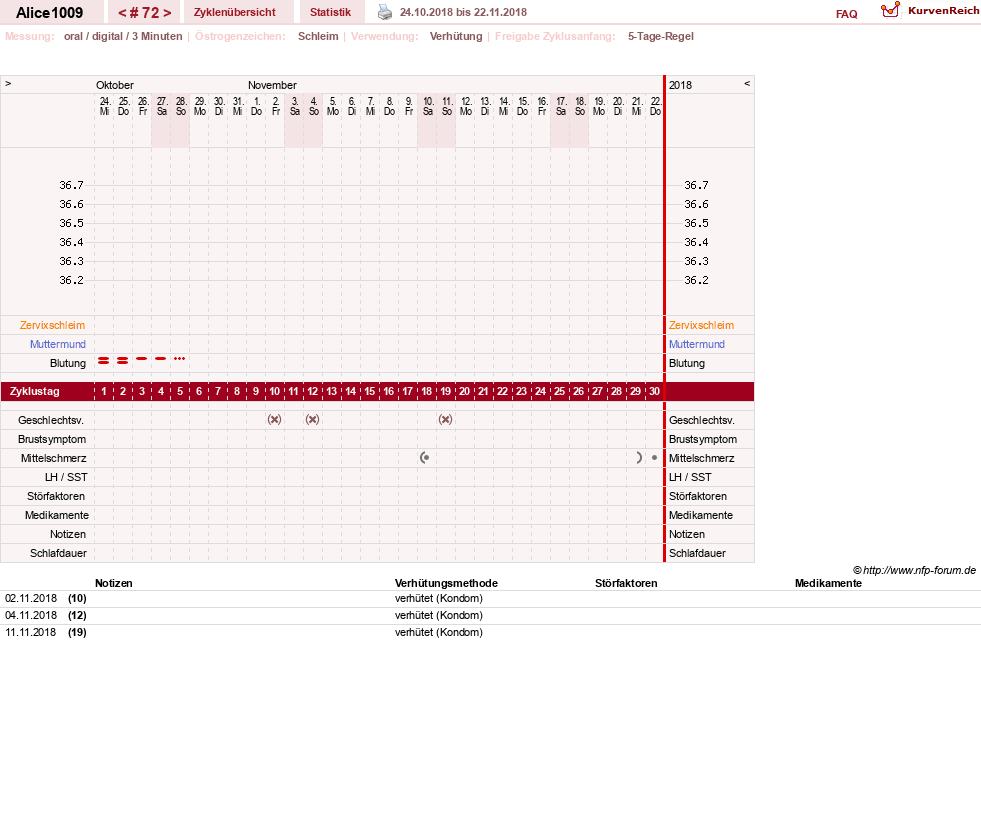The width and height of the screenshot is (981, 822).
Task: Click the Muttermund label on the left
Action: 58,344
